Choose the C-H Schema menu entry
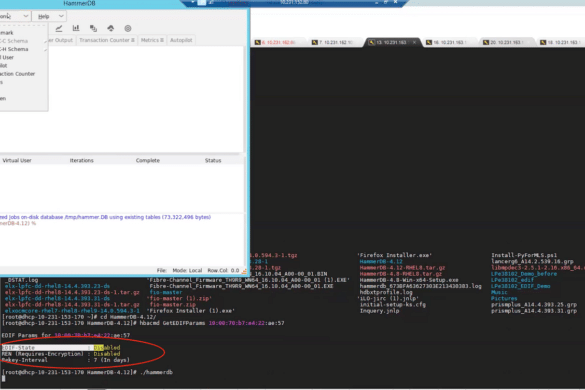 (x=23, y=49)
